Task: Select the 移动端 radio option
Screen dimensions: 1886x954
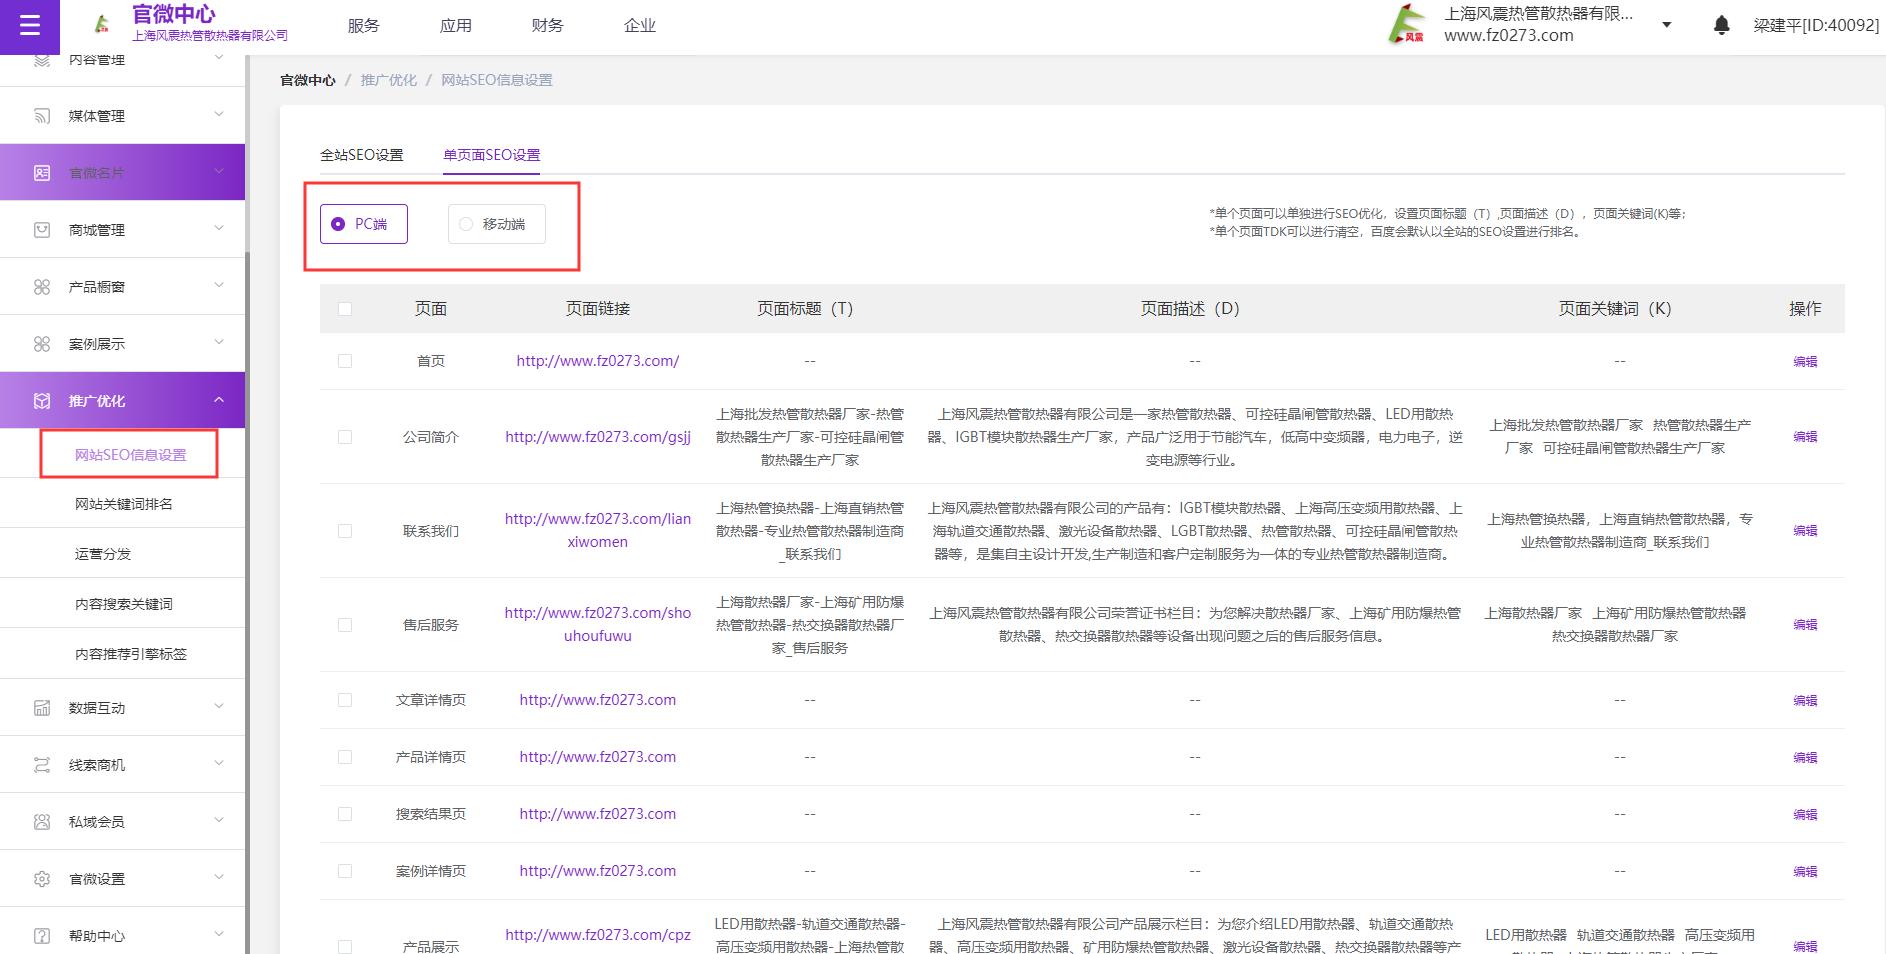Action: click(496, 224)
